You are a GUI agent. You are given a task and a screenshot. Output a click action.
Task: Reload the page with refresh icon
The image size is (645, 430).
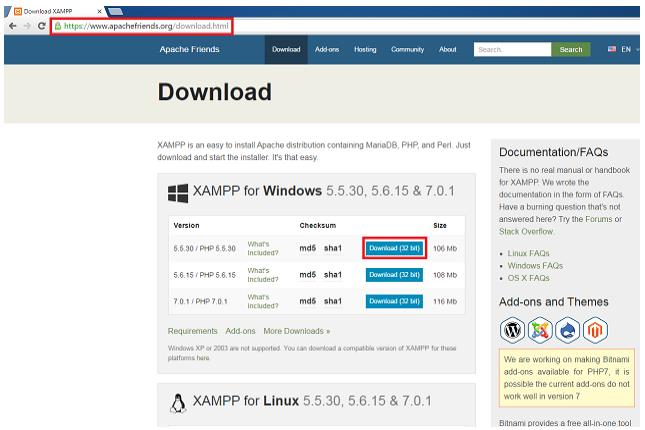point(42,26)
